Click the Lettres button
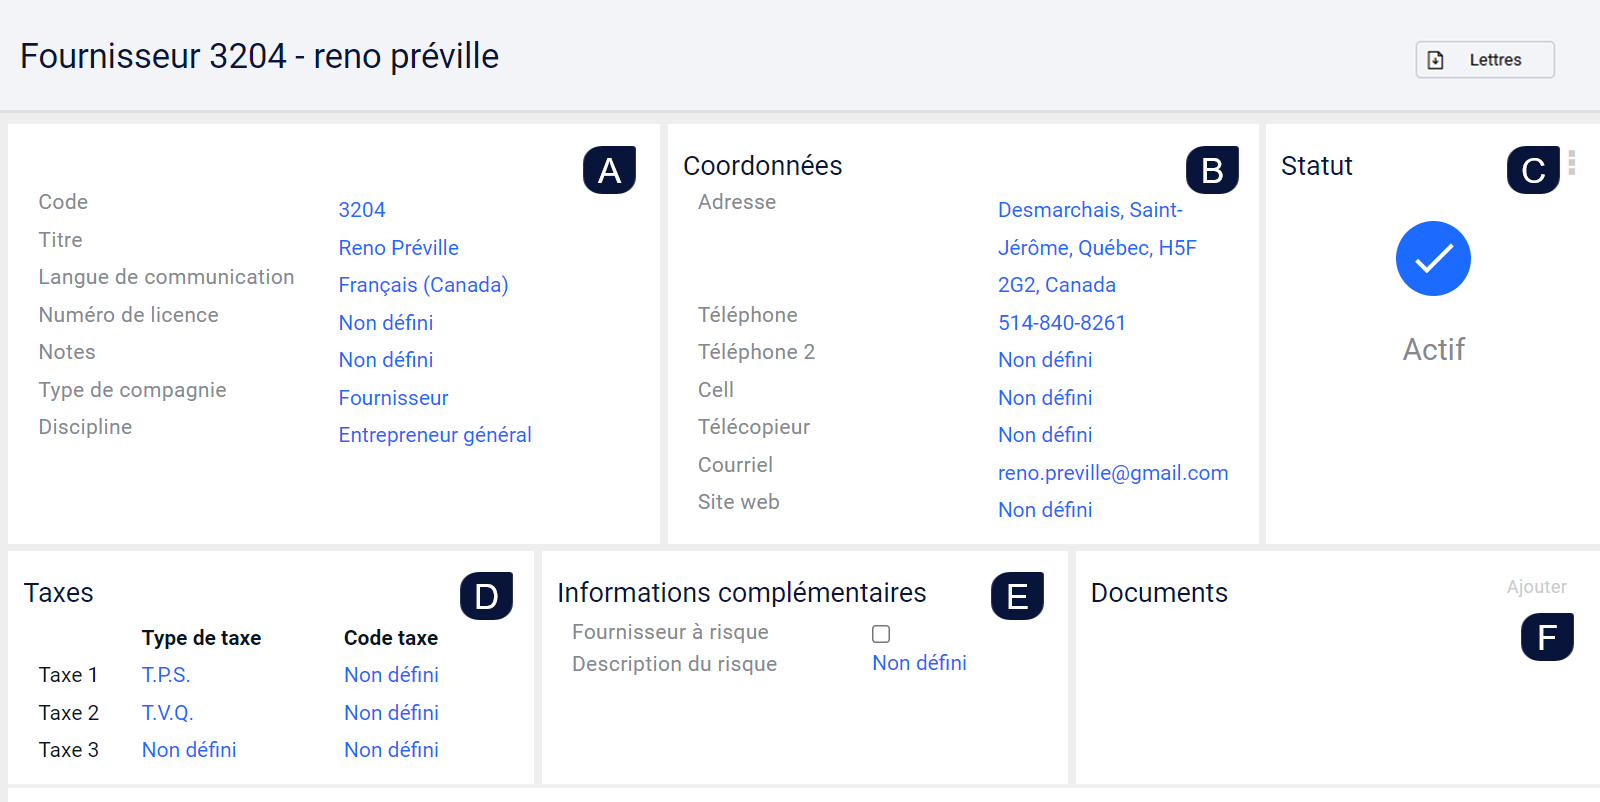Image resolution: width=1600 pixels, height=802 pixels. point(1485,60)
